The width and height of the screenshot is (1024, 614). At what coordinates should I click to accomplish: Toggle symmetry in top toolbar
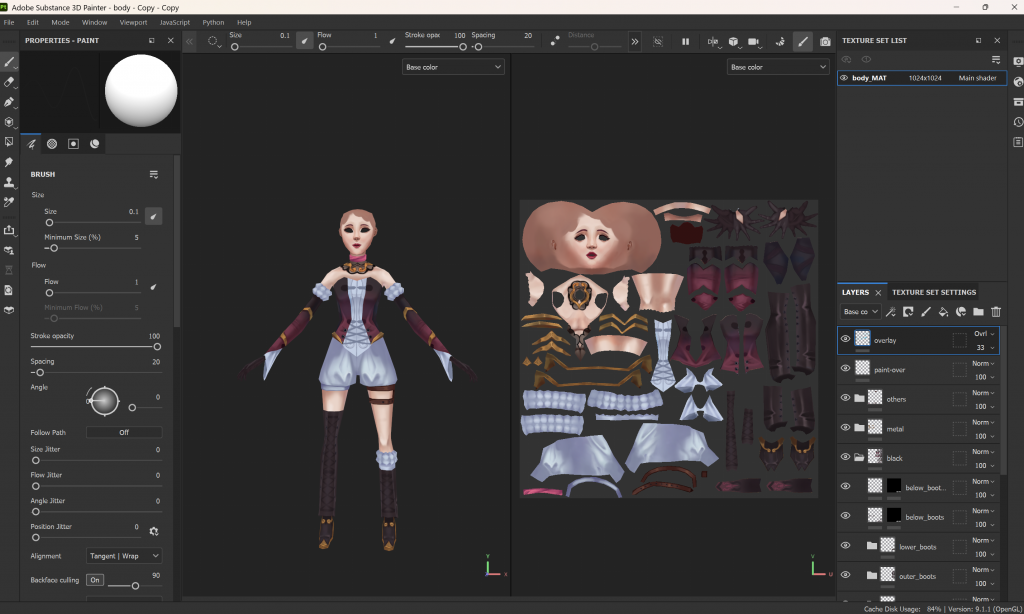pyautogui.click(x=712, y=41)
